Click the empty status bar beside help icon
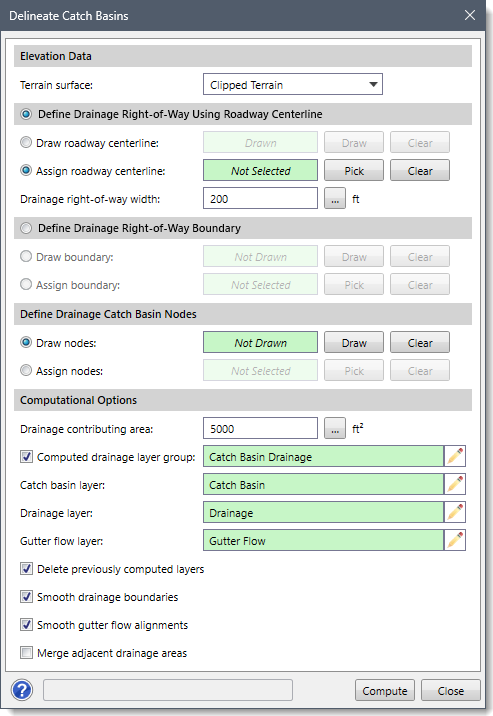Screen dimensions: 493x716 point(168,690)
